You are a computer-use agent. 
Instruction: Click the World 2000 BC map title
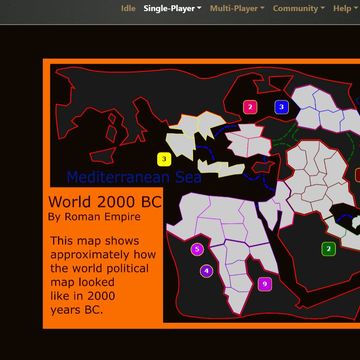[105, 202]
